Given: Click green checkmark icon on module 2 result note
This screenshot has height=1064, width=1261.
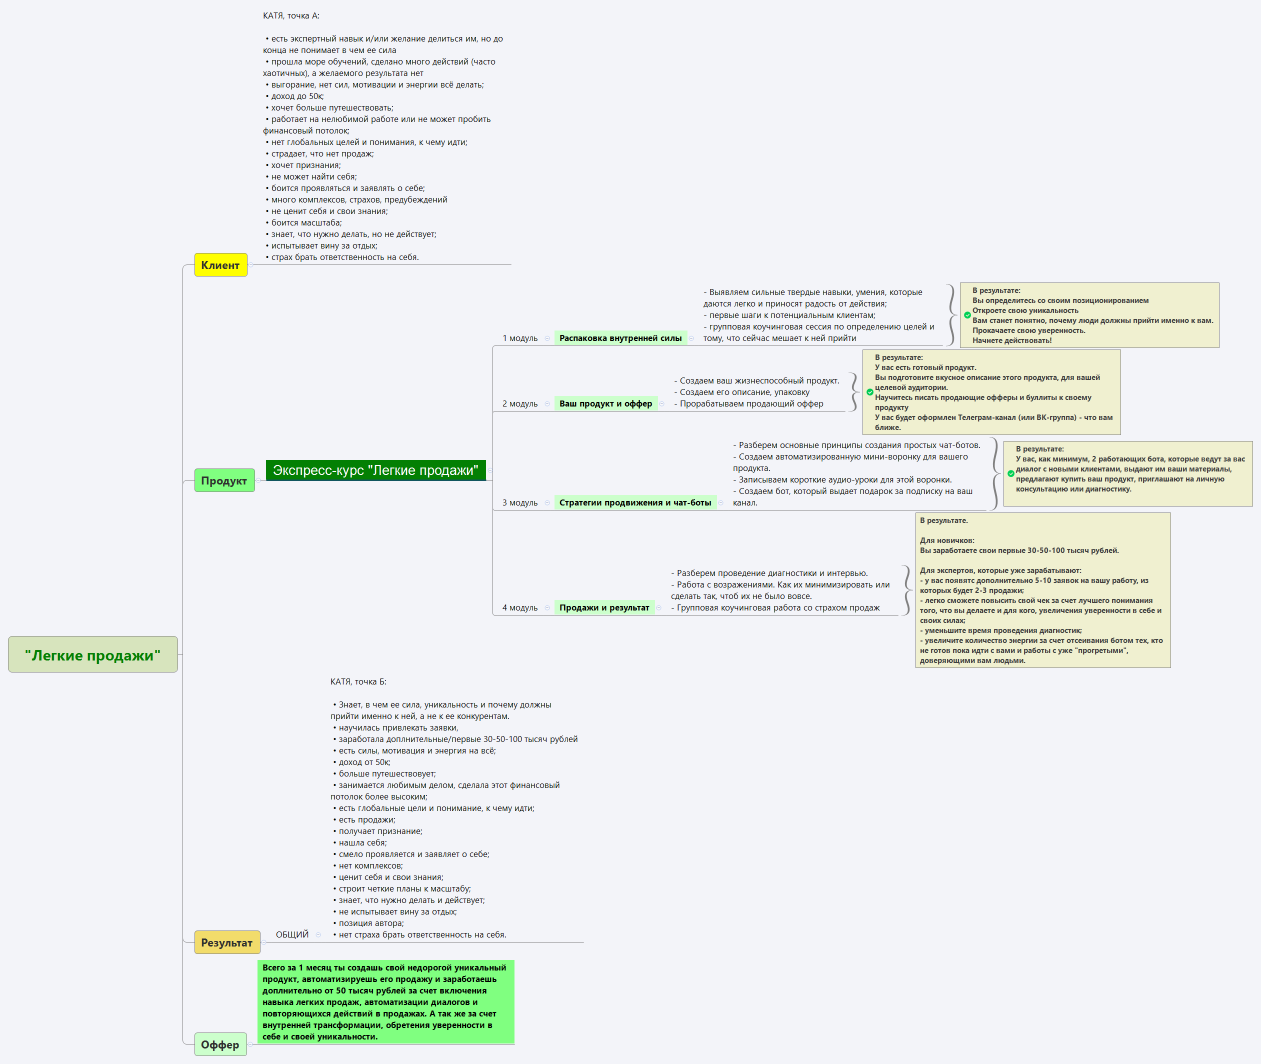Looking at the screenshot, I should point(870,392).
